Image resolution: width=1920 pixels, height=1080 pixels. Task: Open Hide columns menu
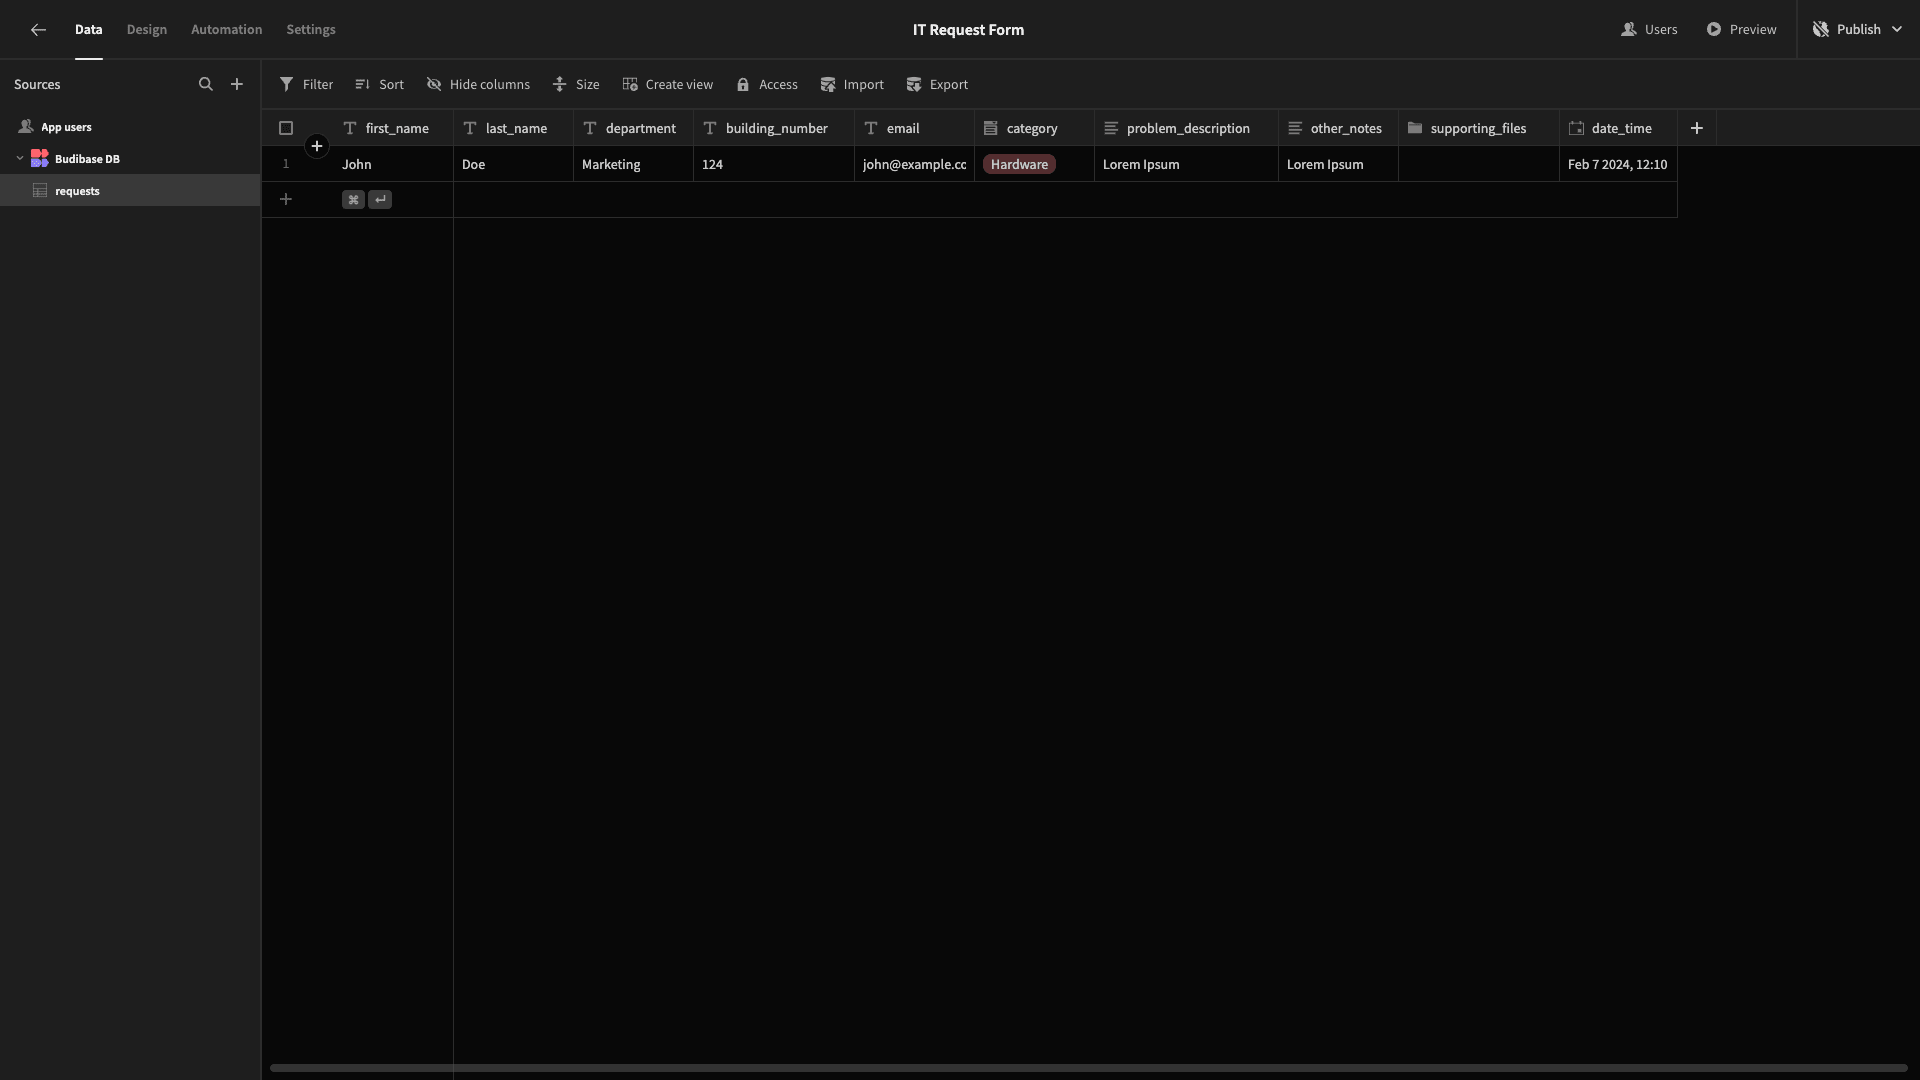[x=478, y=84]
